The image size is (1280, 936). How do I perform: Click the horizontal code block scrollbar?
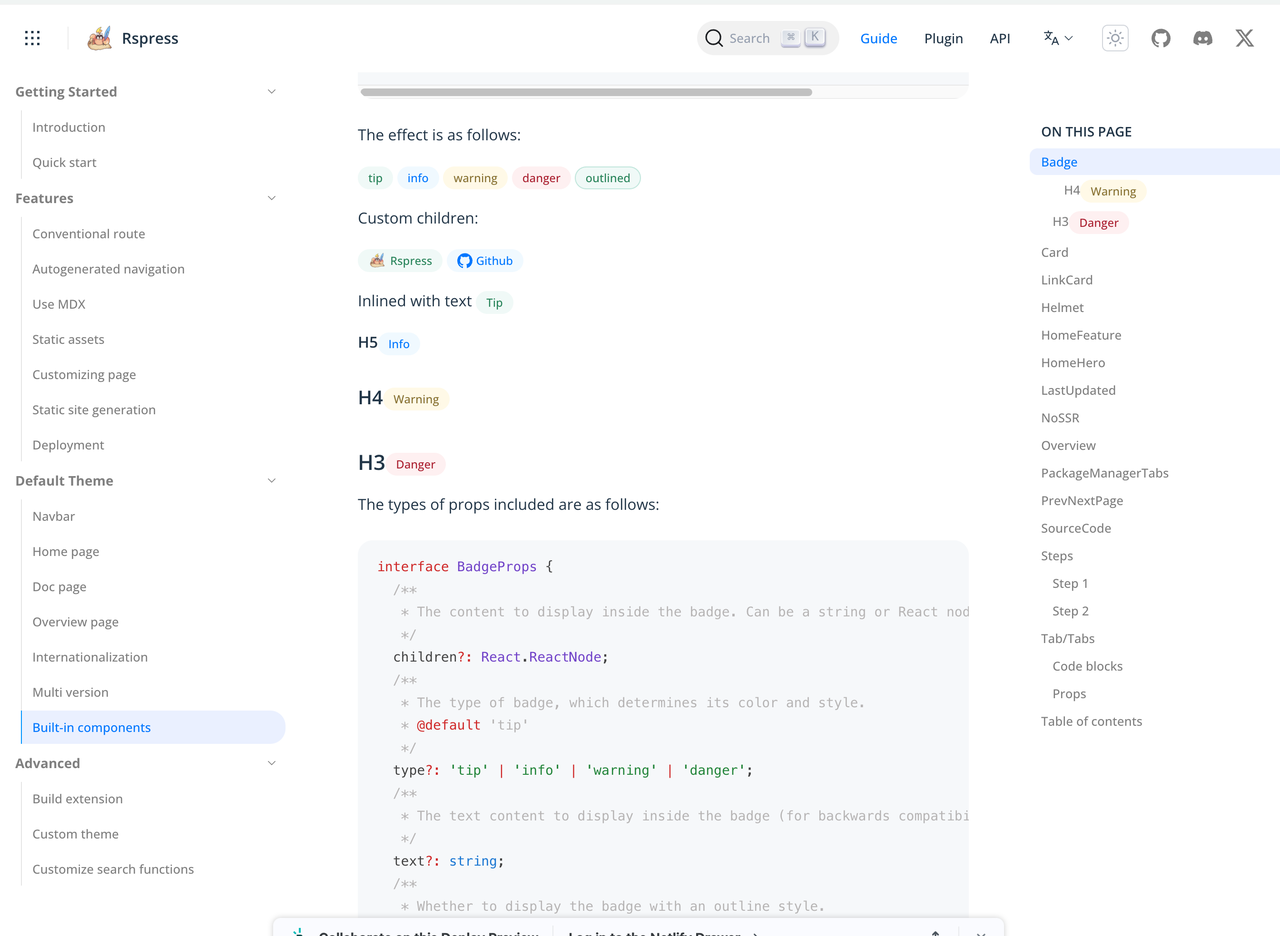click(586, 92)
